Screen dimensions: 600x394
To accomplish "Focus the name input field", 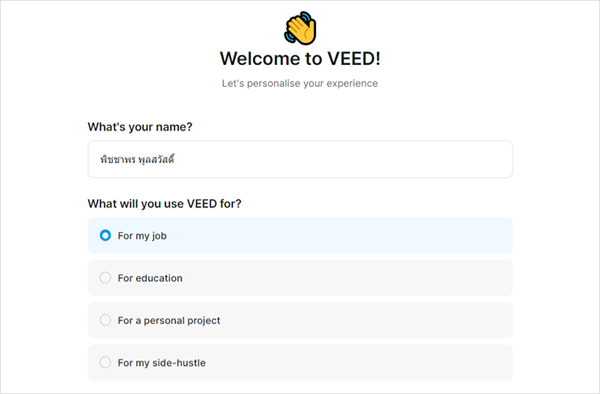I will click(x=300, y=159).
